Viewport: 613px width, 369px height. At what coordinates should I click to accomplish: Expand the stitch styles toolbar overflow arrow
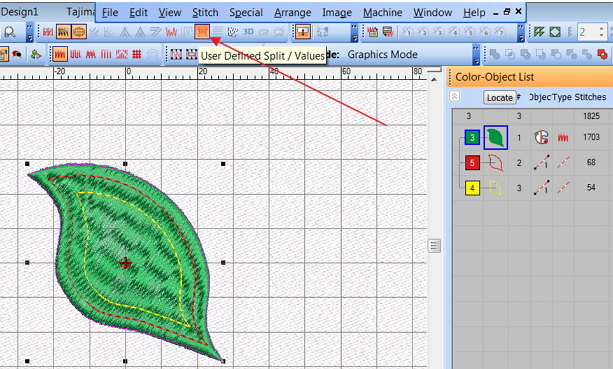tap(520, 32)
